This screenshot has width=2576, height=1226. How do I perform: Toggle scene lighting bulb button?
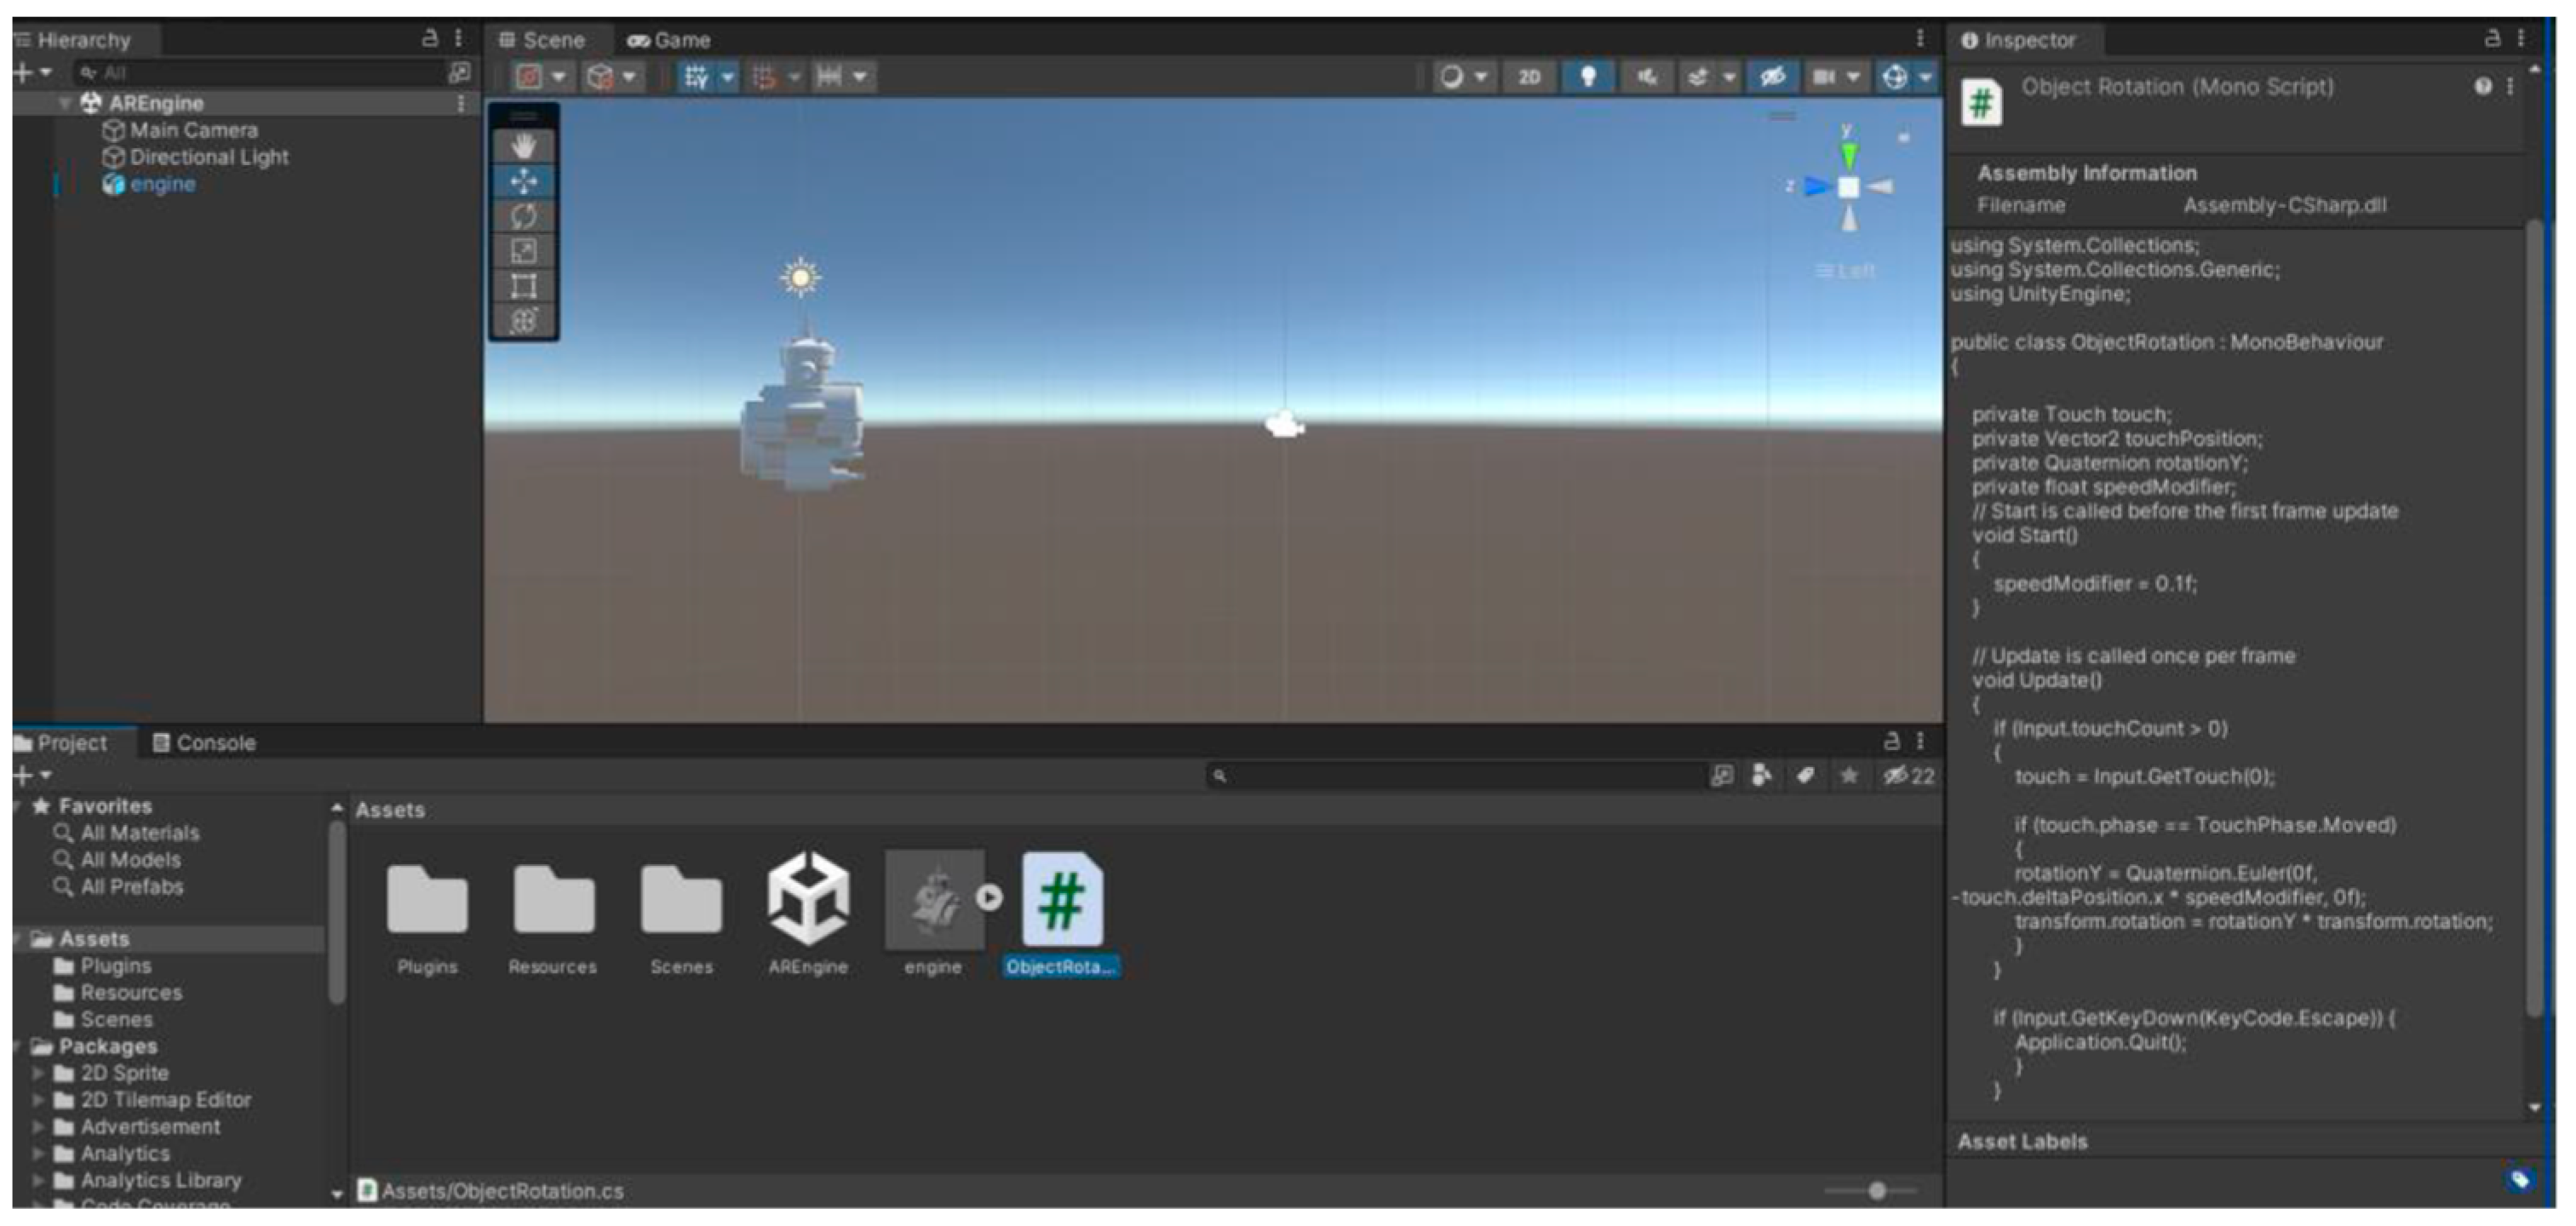(1587, 77)
